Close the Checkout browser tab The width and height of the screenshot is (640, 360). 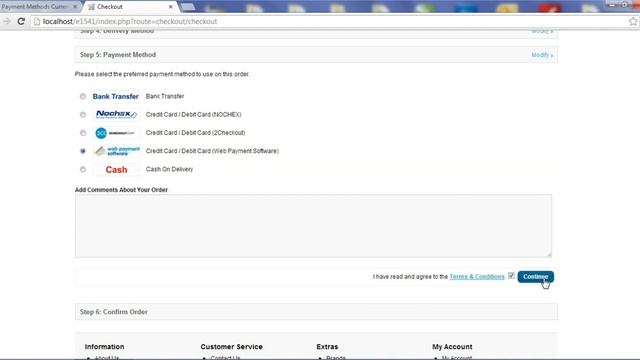tap(171, 7)
